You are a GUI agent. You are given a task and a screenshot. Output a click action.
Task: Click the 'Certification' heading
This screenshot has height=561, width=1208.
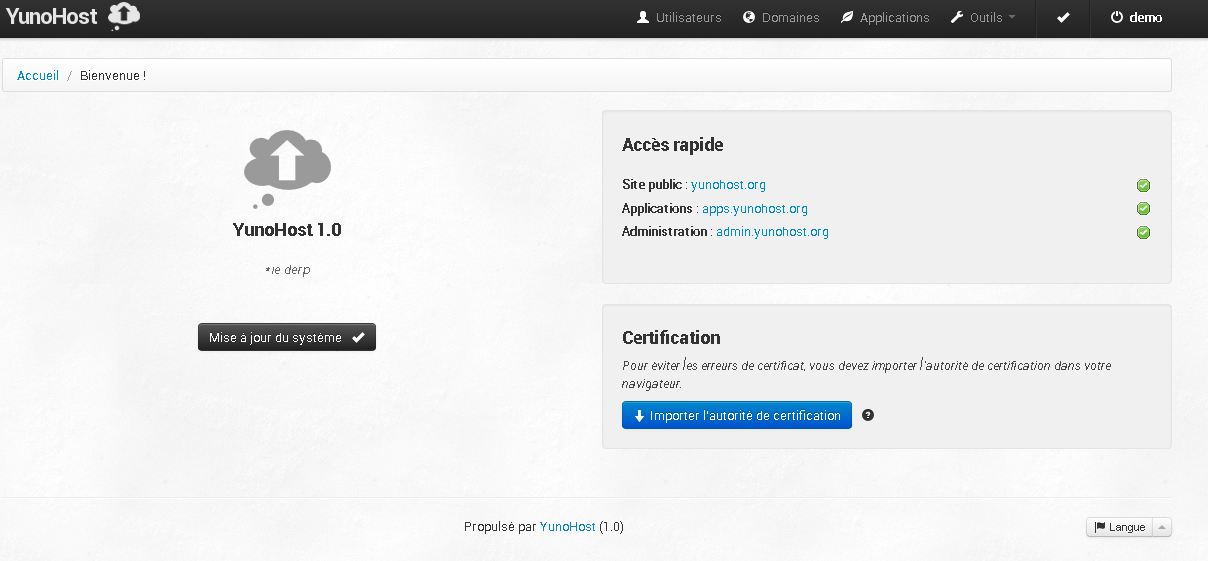pyautogui.click(x=671, y=338)
